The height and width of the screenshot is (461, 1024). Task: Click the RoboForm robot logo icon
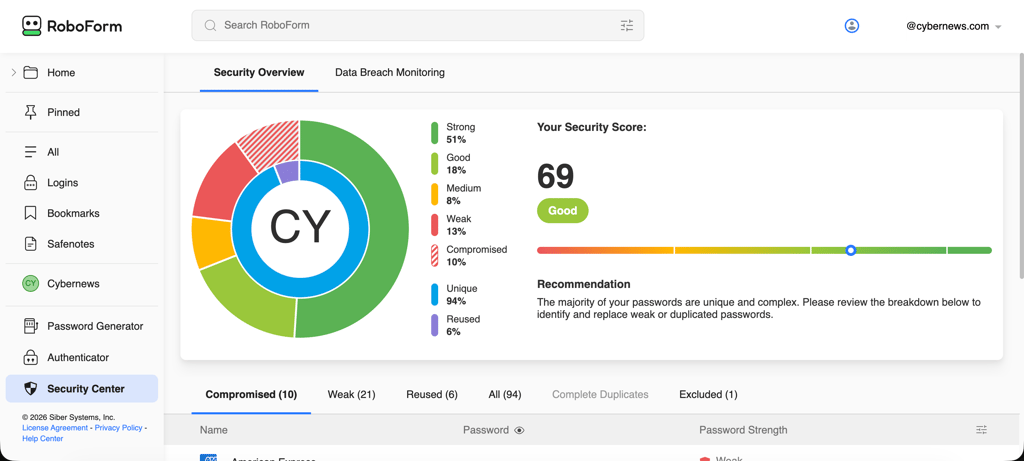(31, 26)
